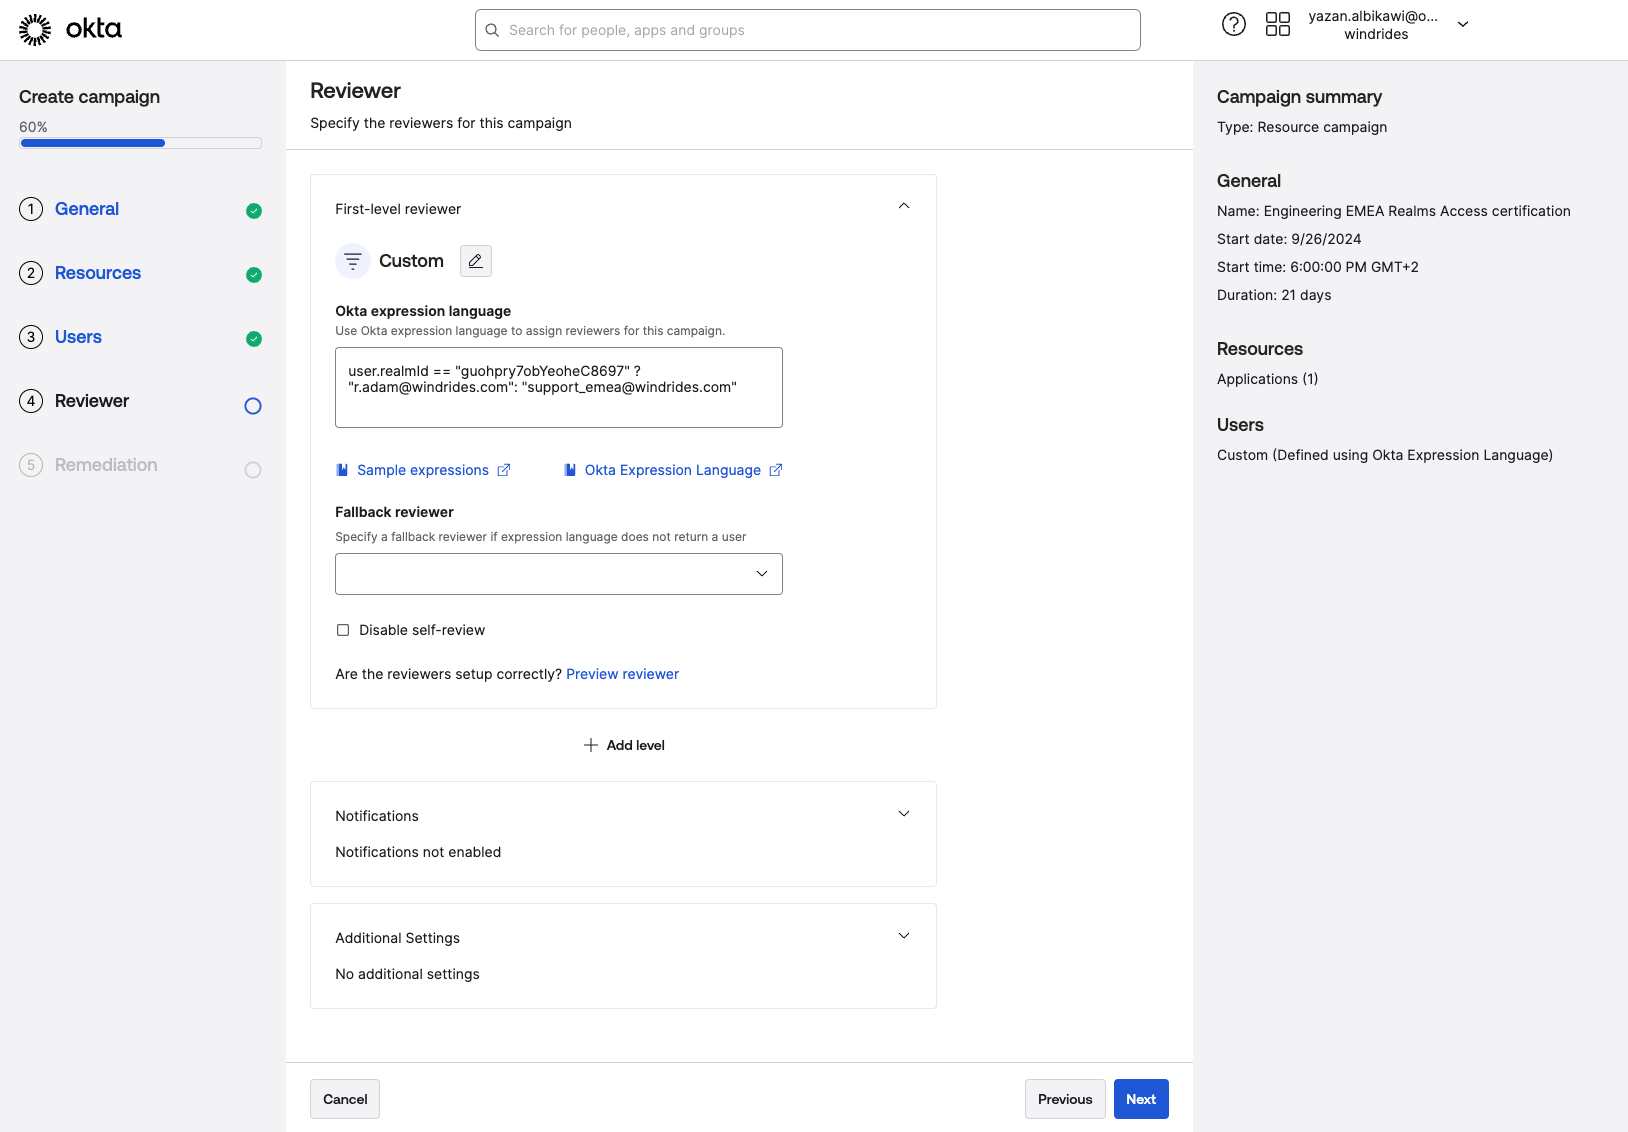This screenshot has height=1132, width=1628.
Task: Click the plus icon for Add level
Action: click(x=591, y=745)
